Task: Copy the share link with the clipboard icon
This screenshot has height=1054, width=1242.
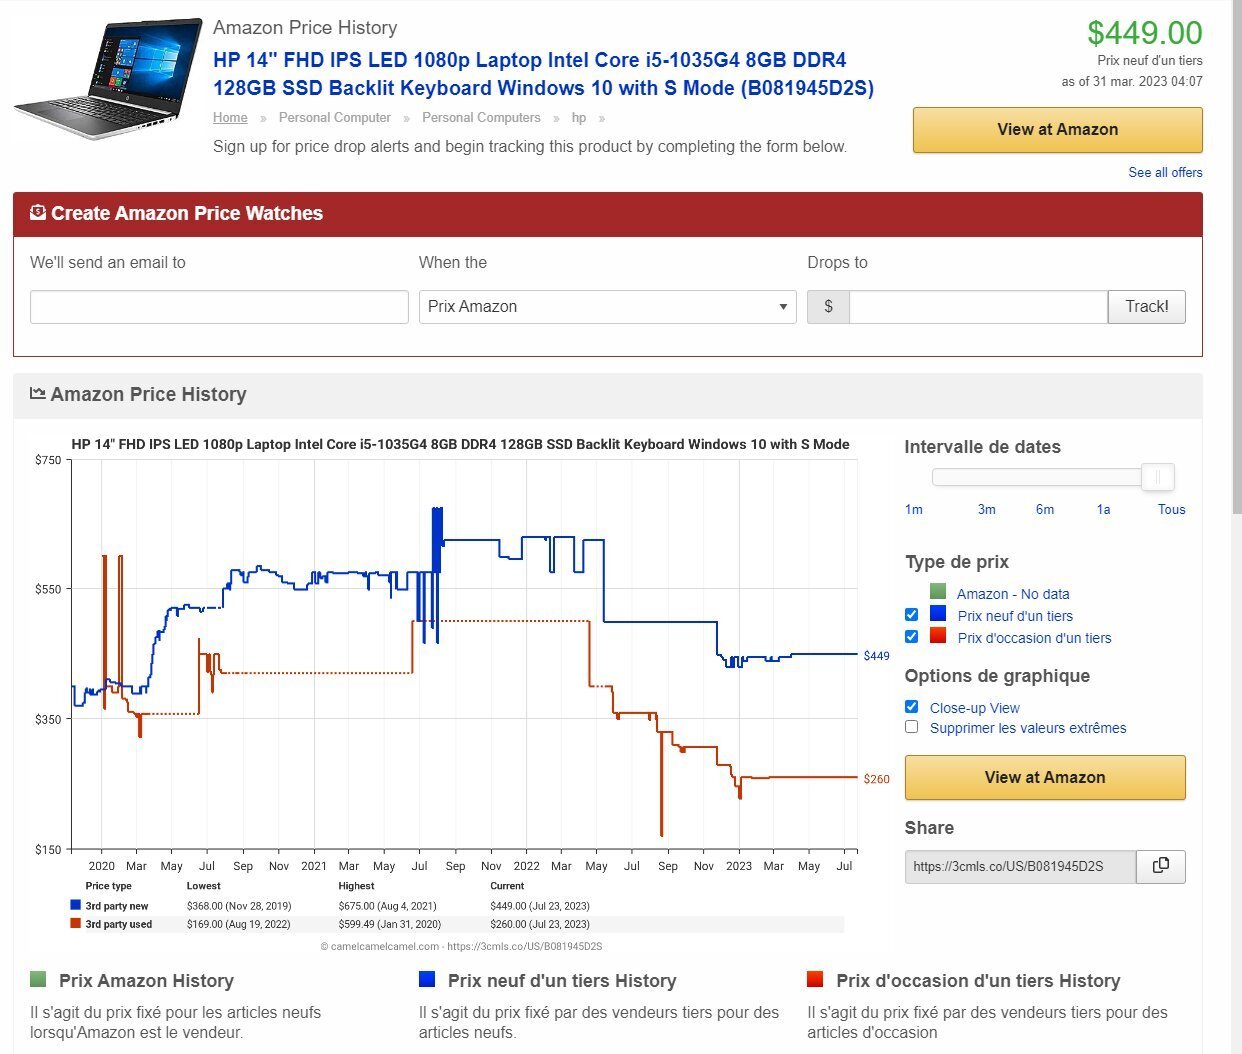Action: (1161, 866)
